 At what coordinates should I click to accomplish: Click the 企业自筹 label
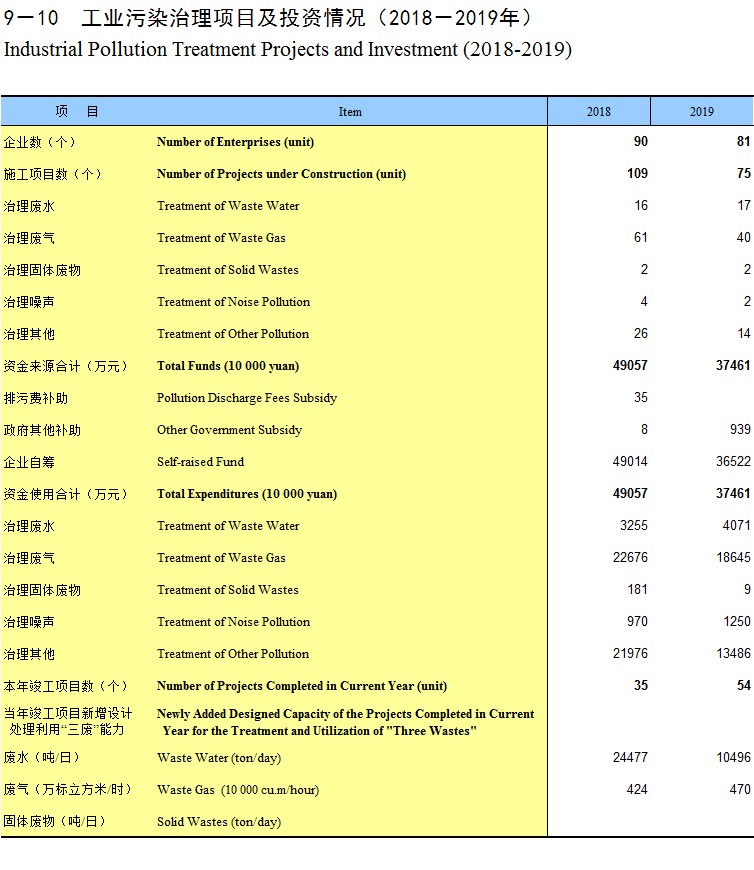pyautogui.click(x=29, y=462)
